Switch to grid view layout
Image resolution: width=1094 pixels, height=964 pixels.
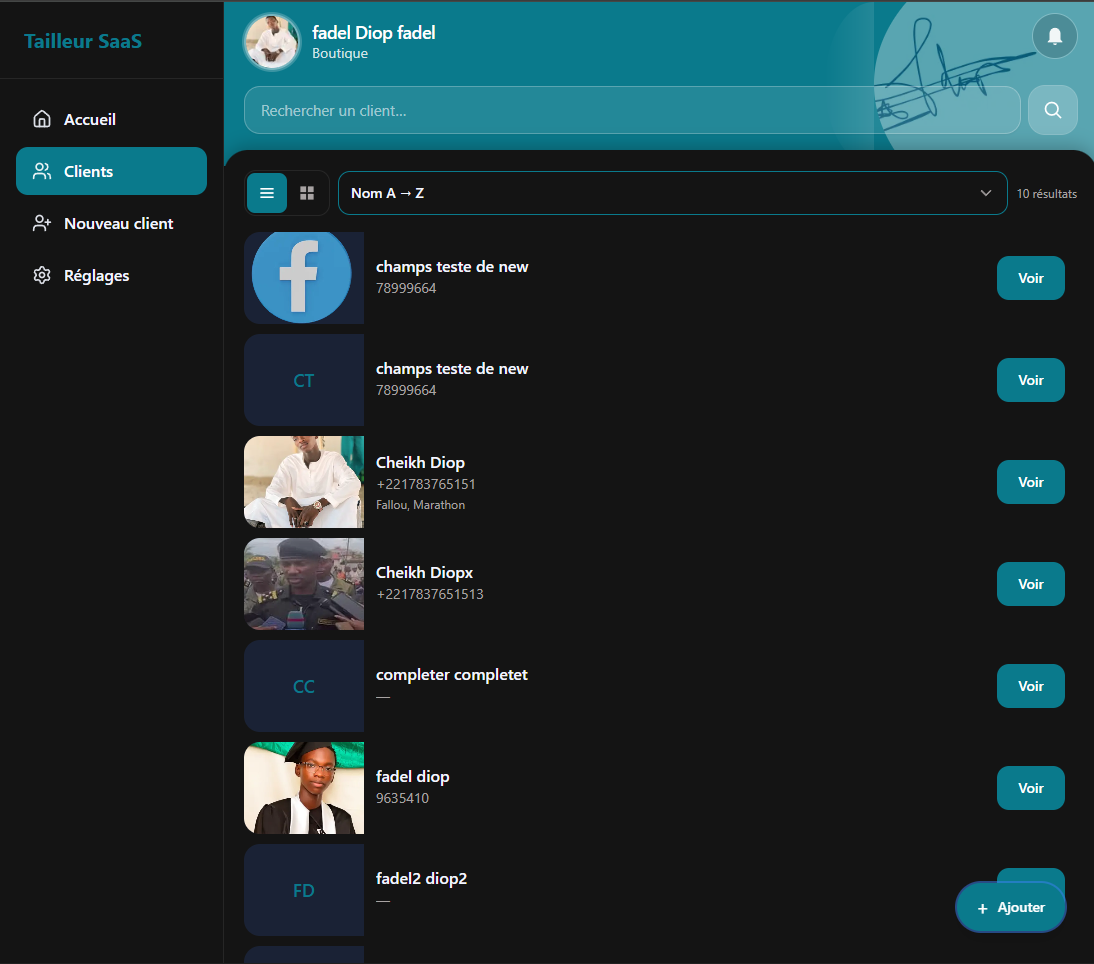[307, 193]
